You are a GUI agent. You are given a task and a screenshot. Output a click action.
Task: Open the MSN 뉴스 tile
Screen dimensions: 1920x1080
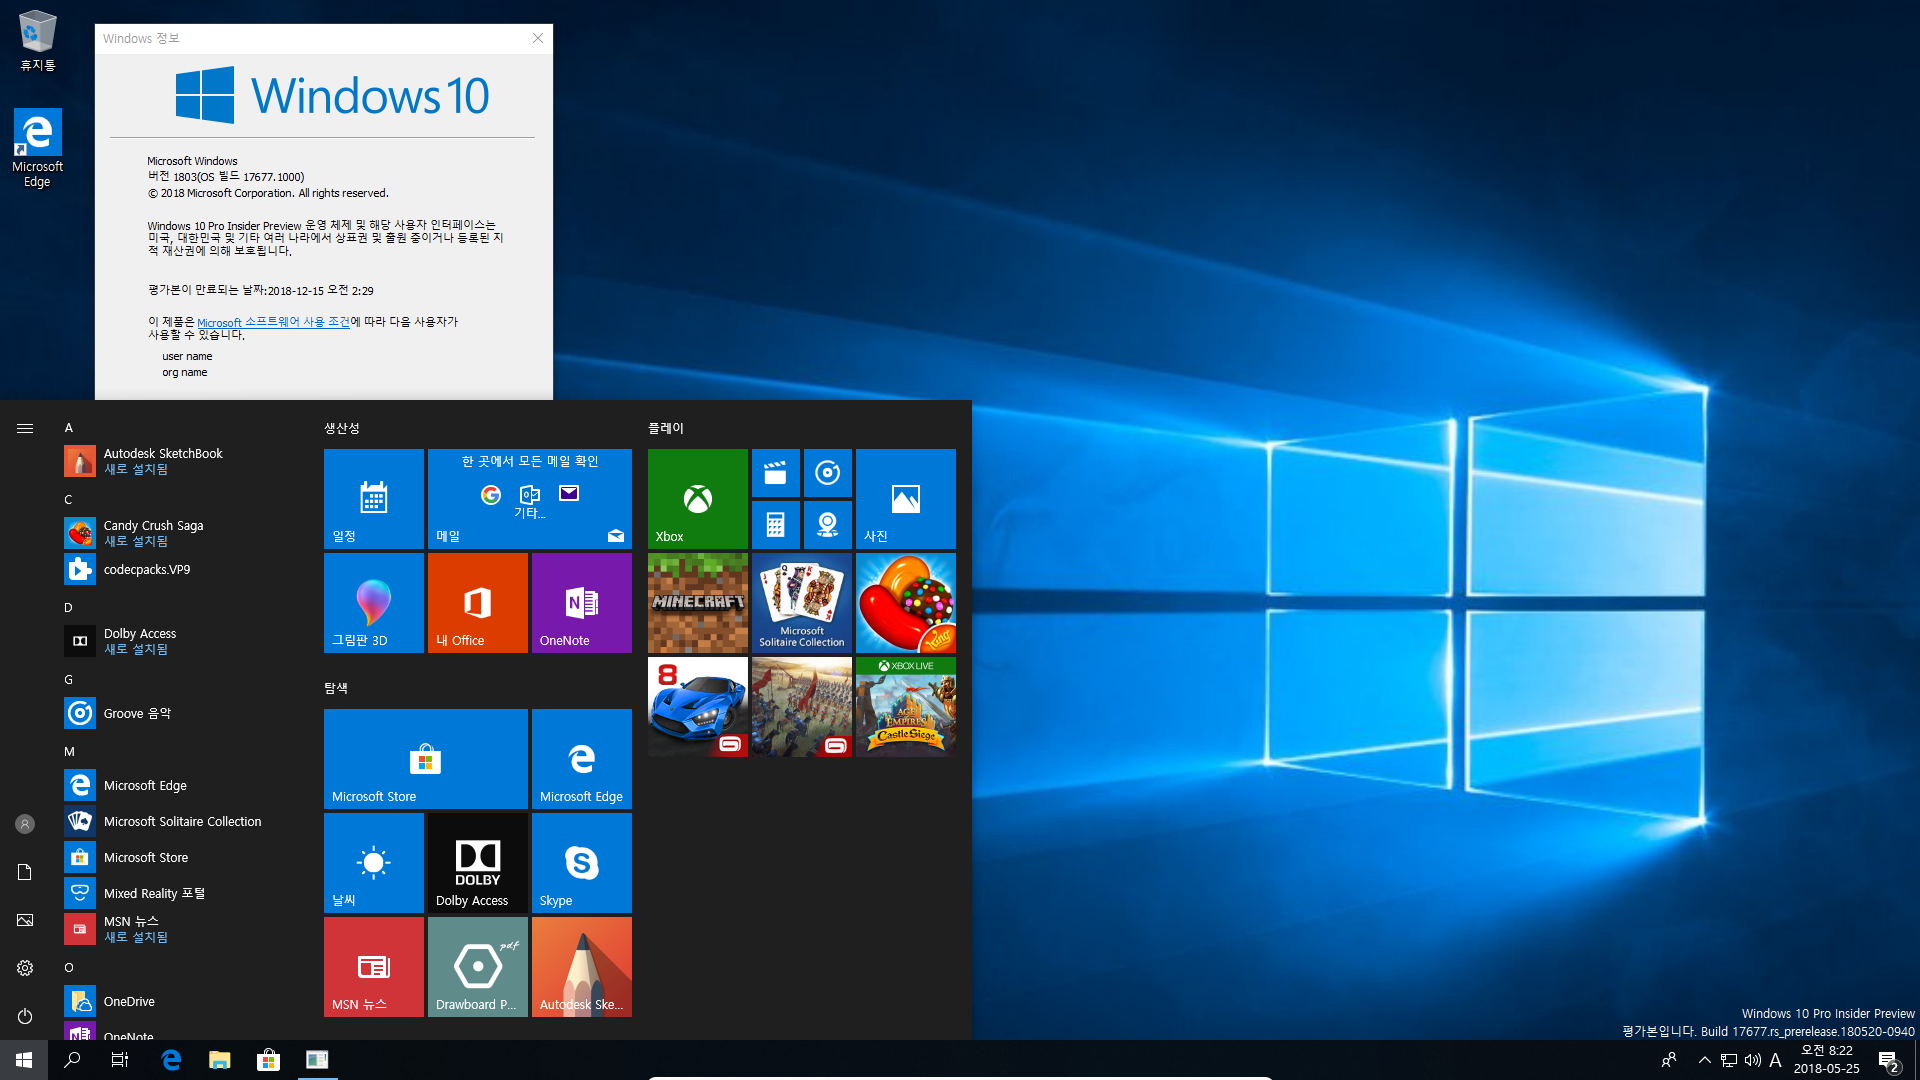point(374,966)
